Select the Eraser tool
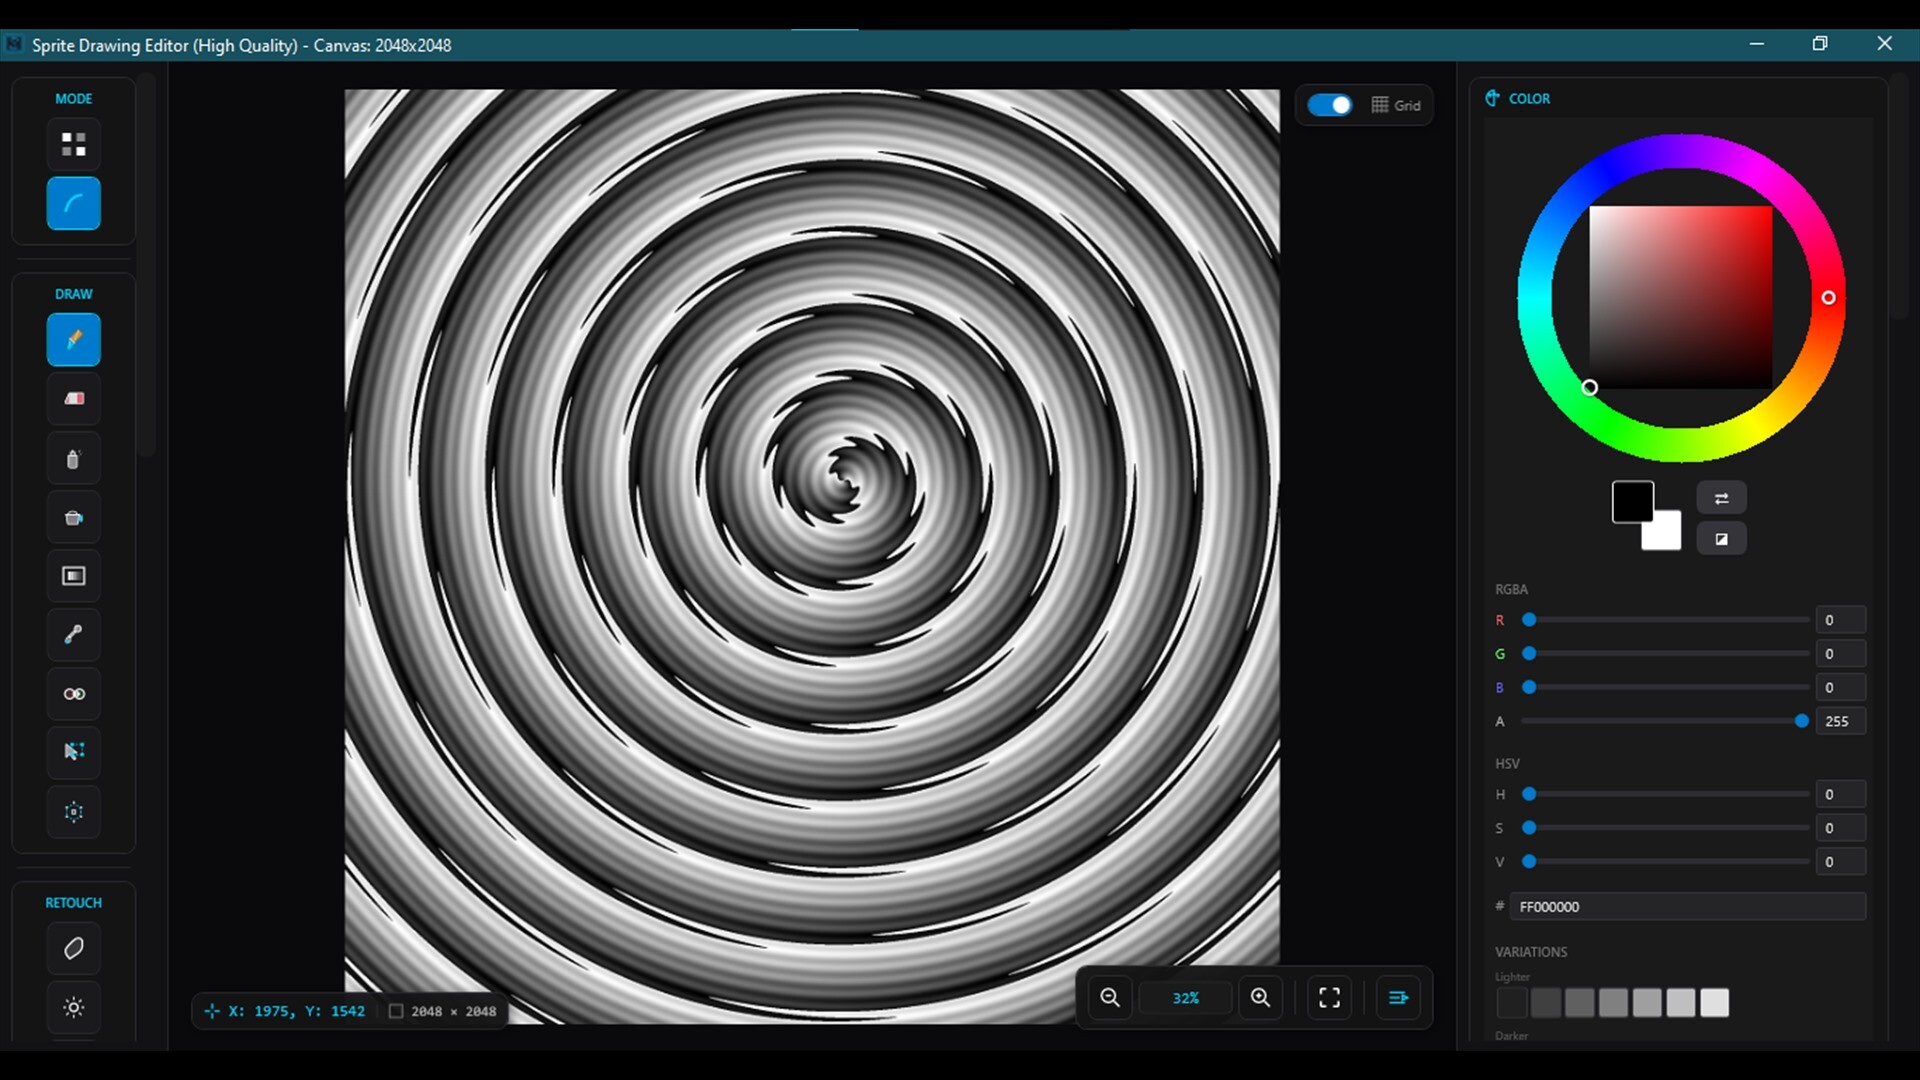The height and width of the screenshot is (1080, 1920). pos(73,399)
